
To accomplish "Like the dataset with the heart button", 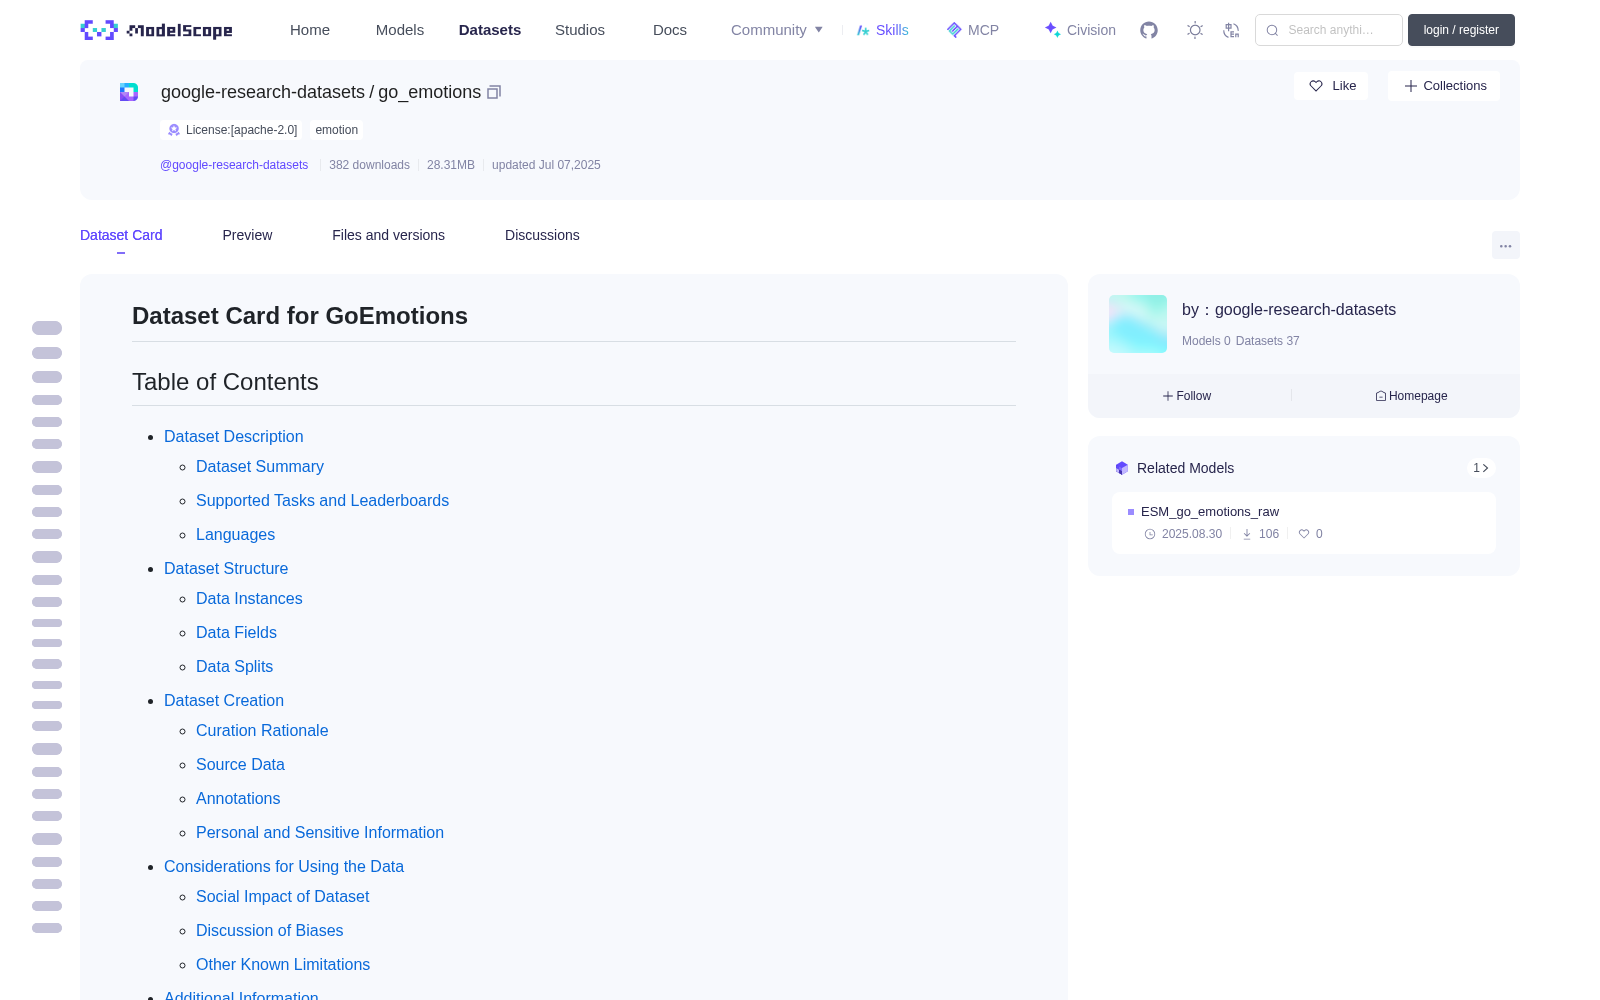I will pyautogui.click(x=1331, y=86).
